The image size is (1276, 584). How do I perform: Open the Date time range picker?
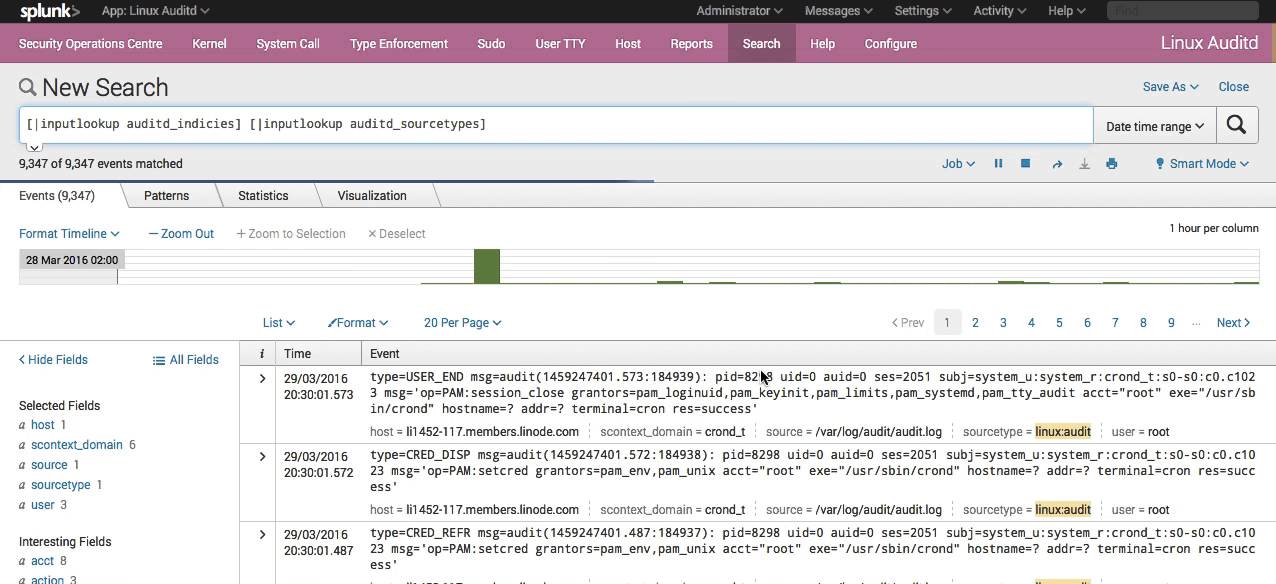1155,126
